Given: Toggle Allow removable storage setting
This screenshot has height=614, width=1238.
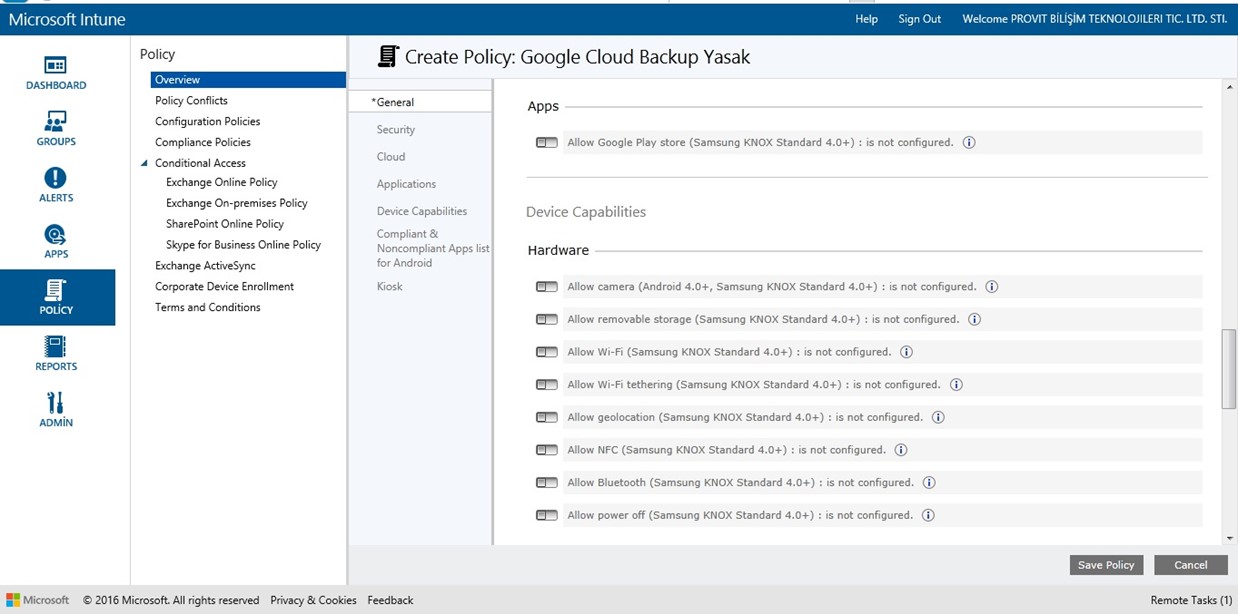Looking at the screenshot, I should coord(546,320).
